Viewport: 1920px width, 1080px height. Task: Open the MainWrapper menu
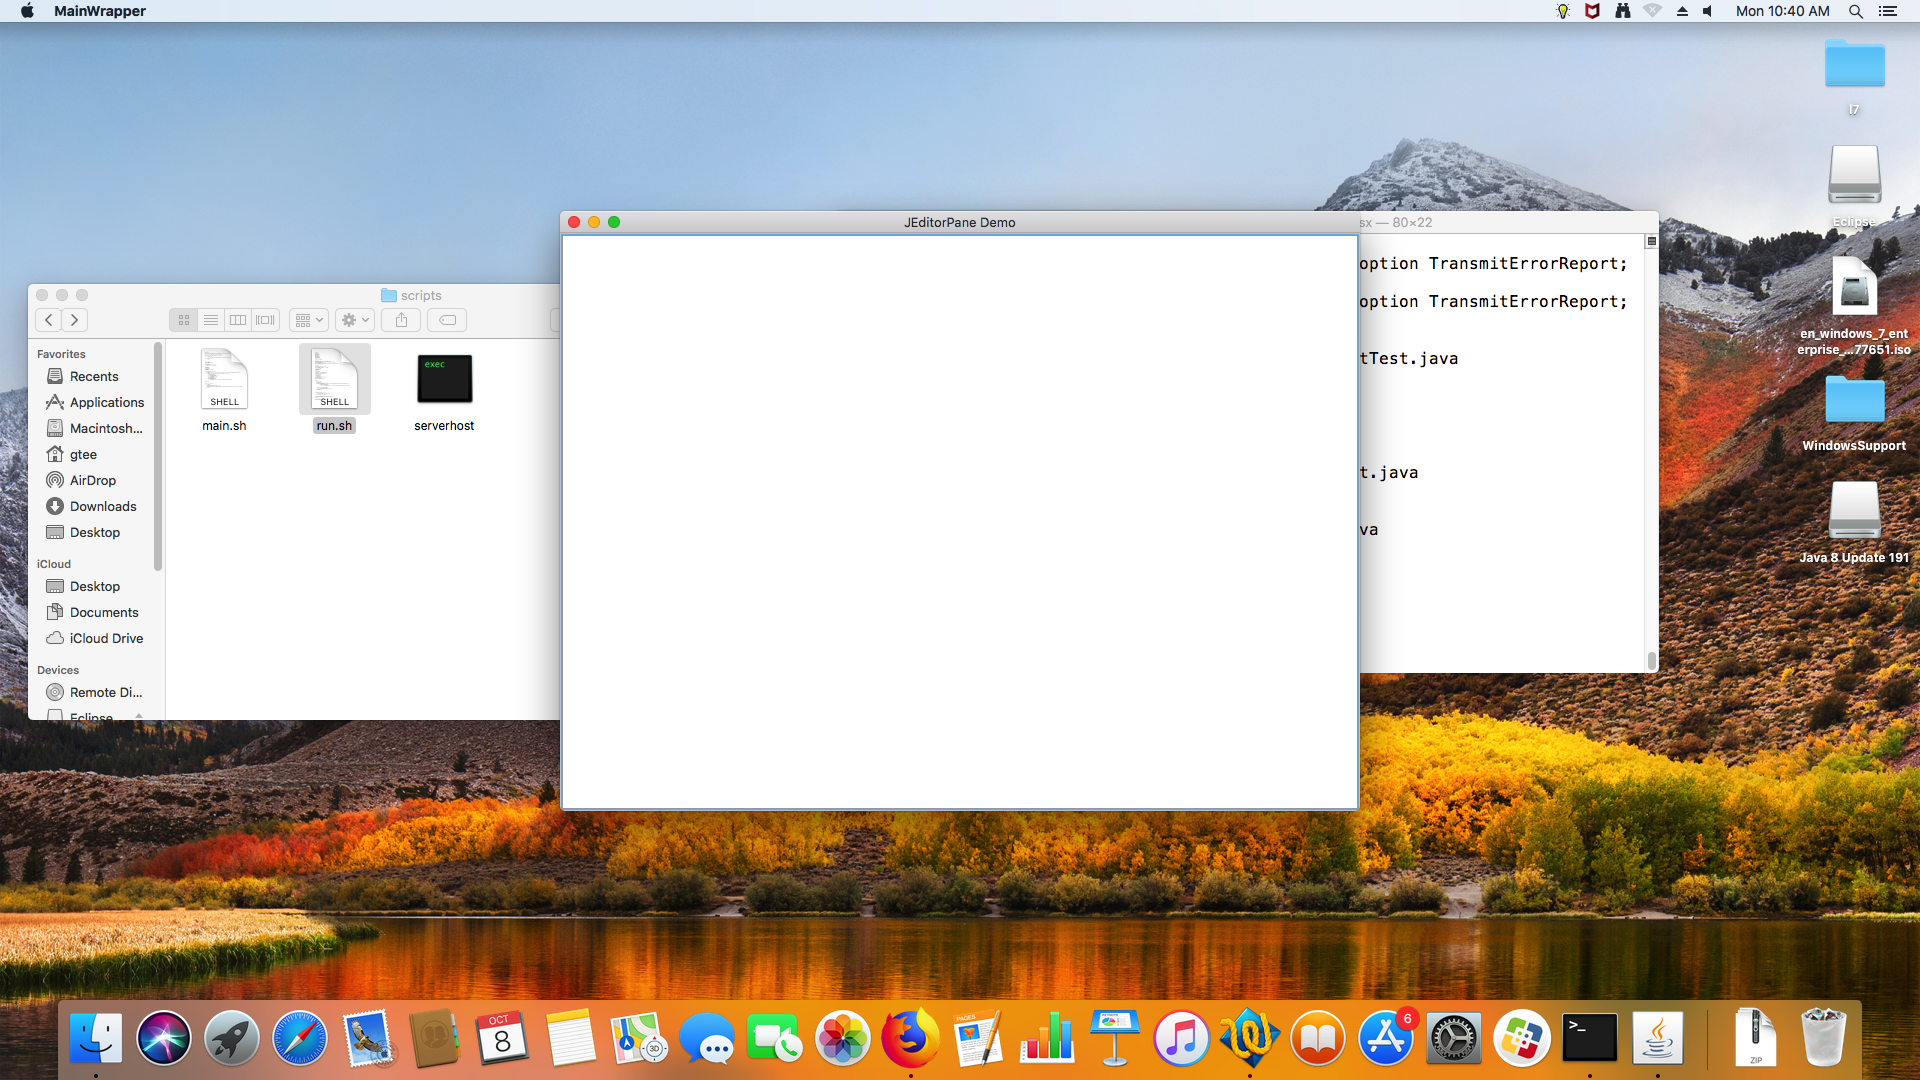coord(99,11)
